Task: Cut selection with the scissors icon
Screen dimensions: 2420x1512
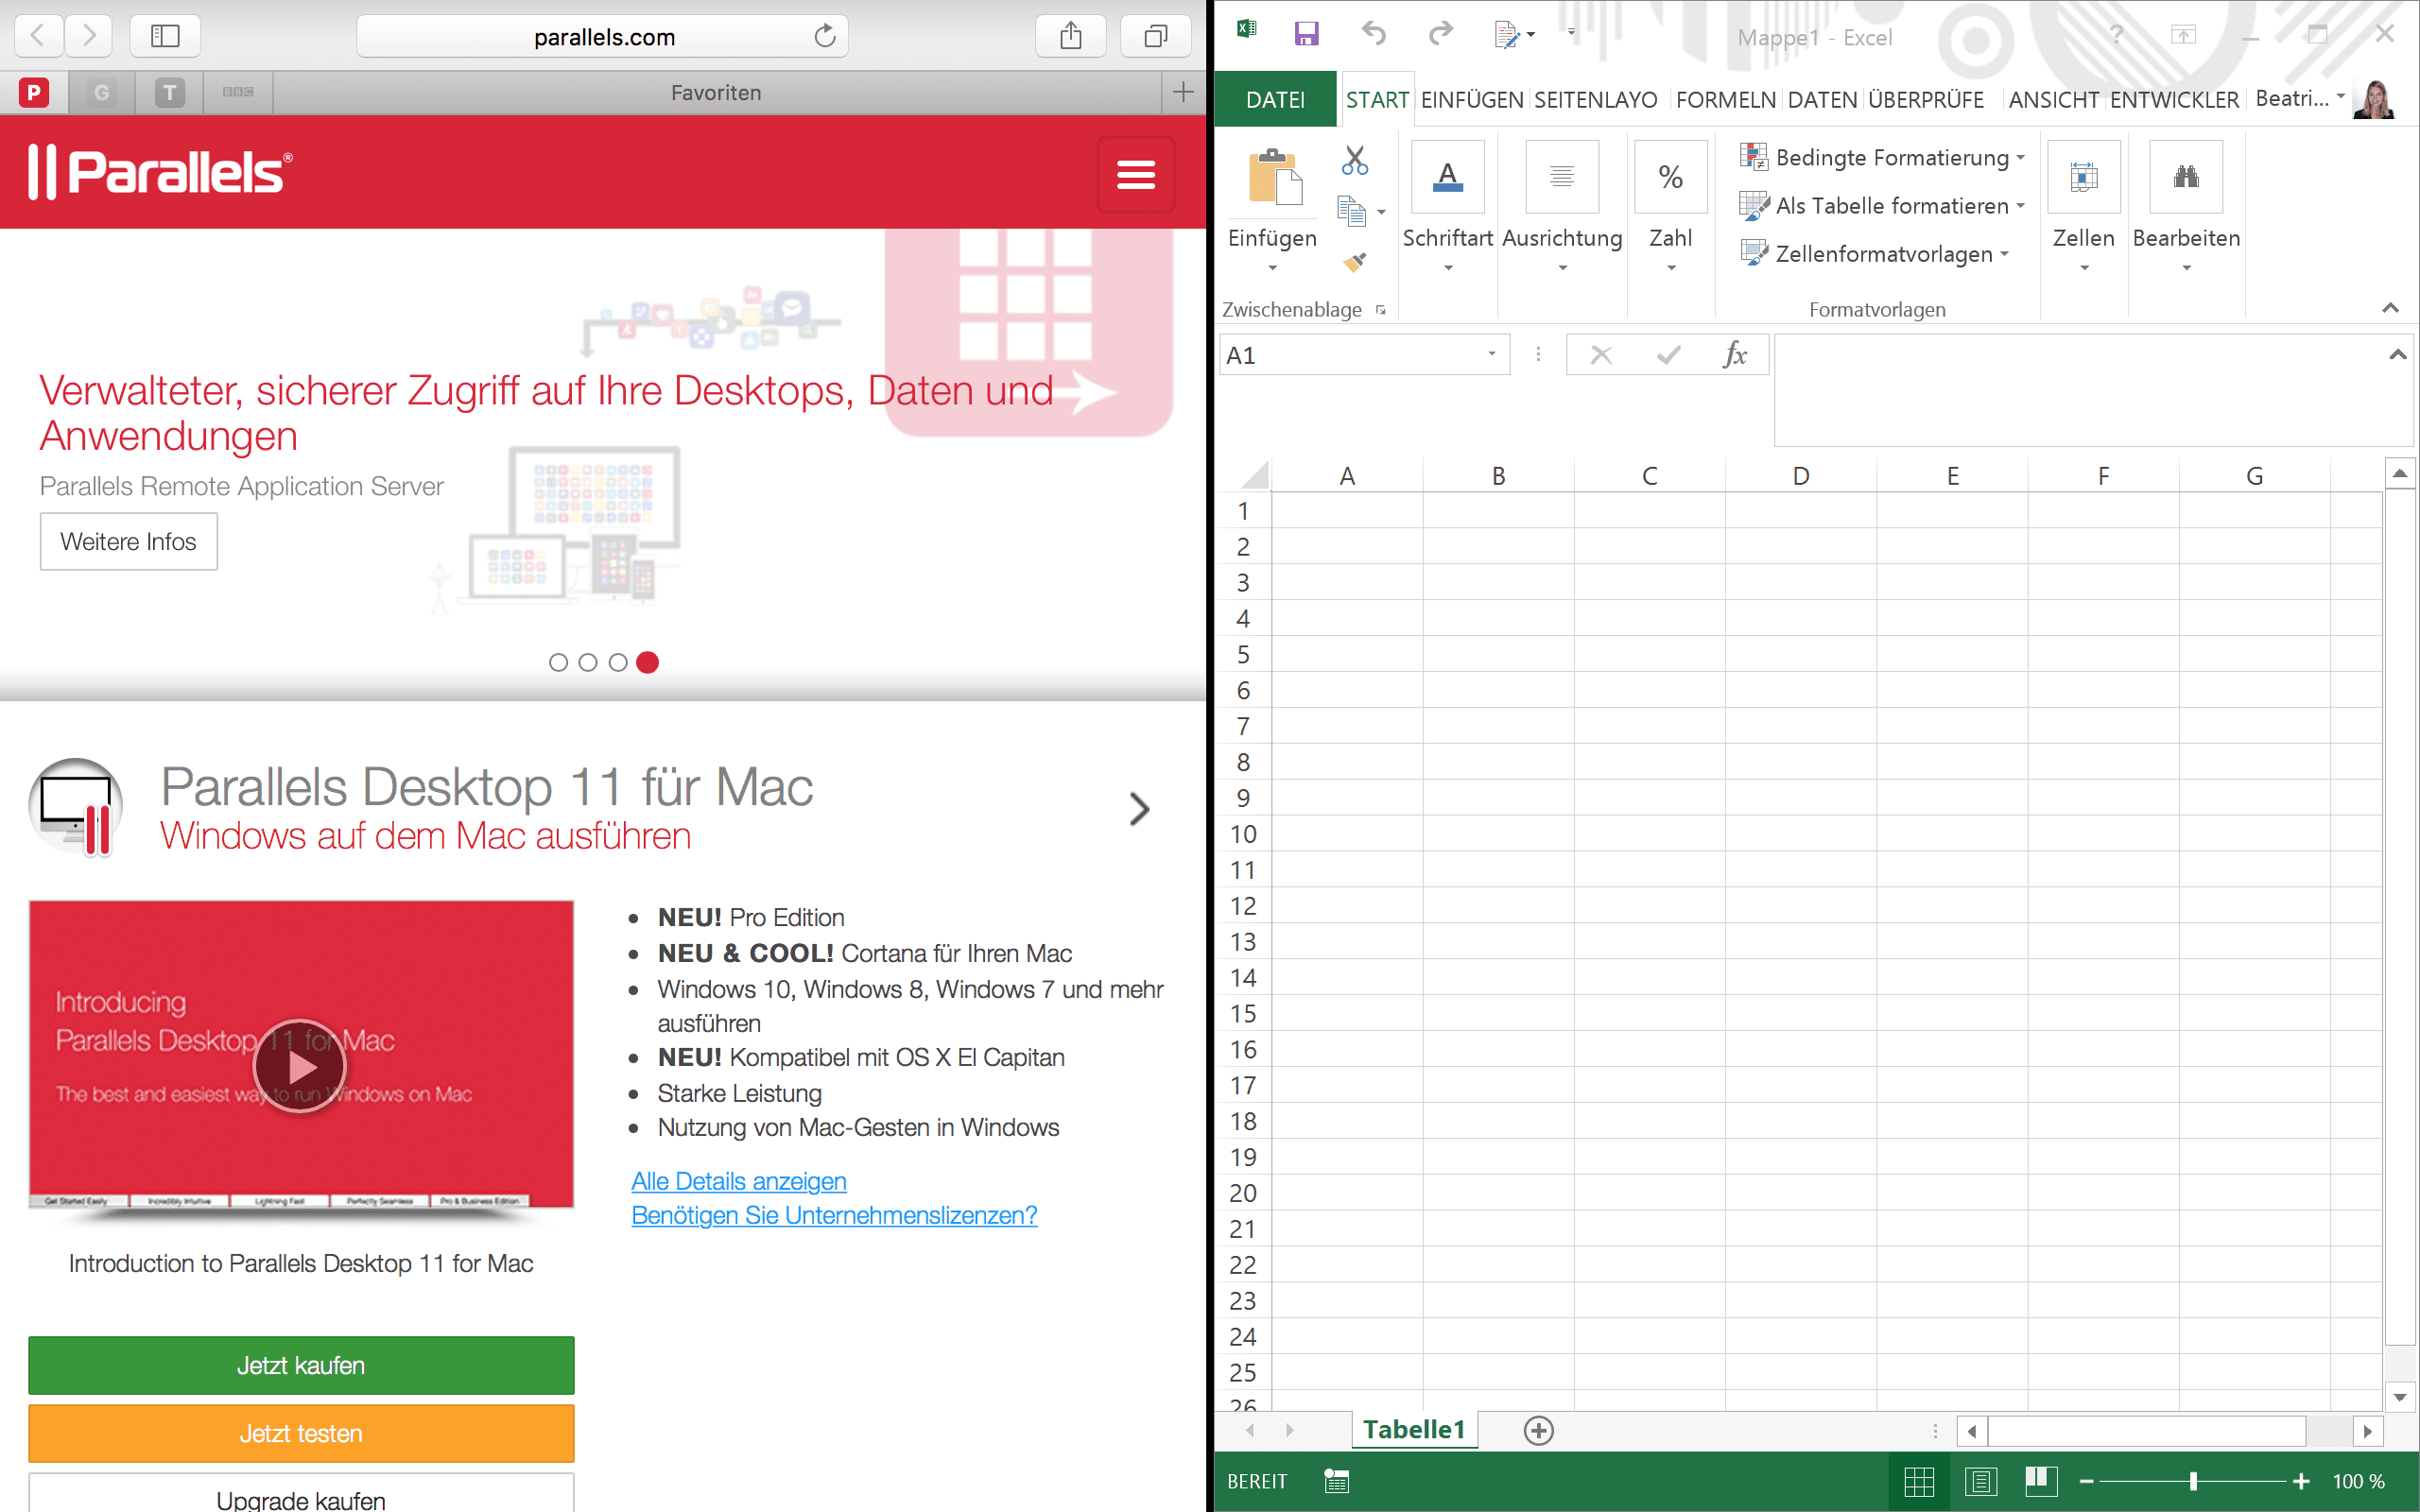Action: point(1355,160)
